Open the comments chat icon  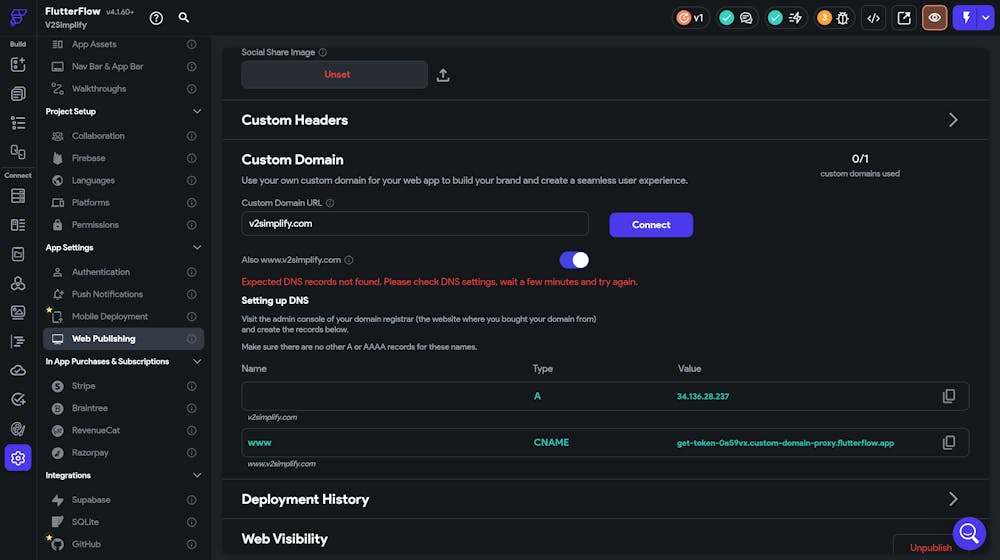pos(746,18)
